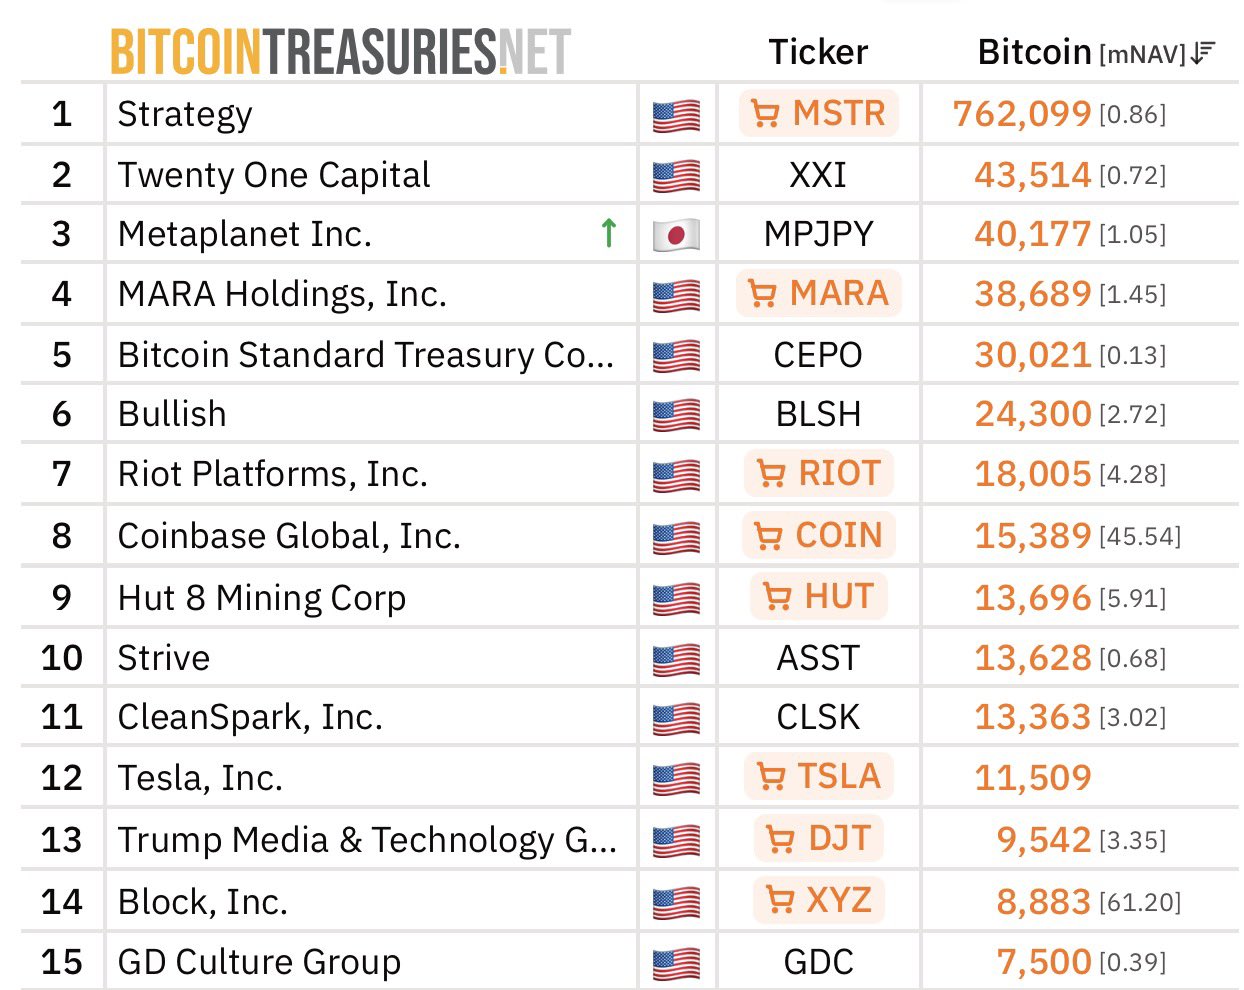Click the DJT shopping cart icon
Viewport: 1244px width, 990px height.
click(x=778, y=839)
